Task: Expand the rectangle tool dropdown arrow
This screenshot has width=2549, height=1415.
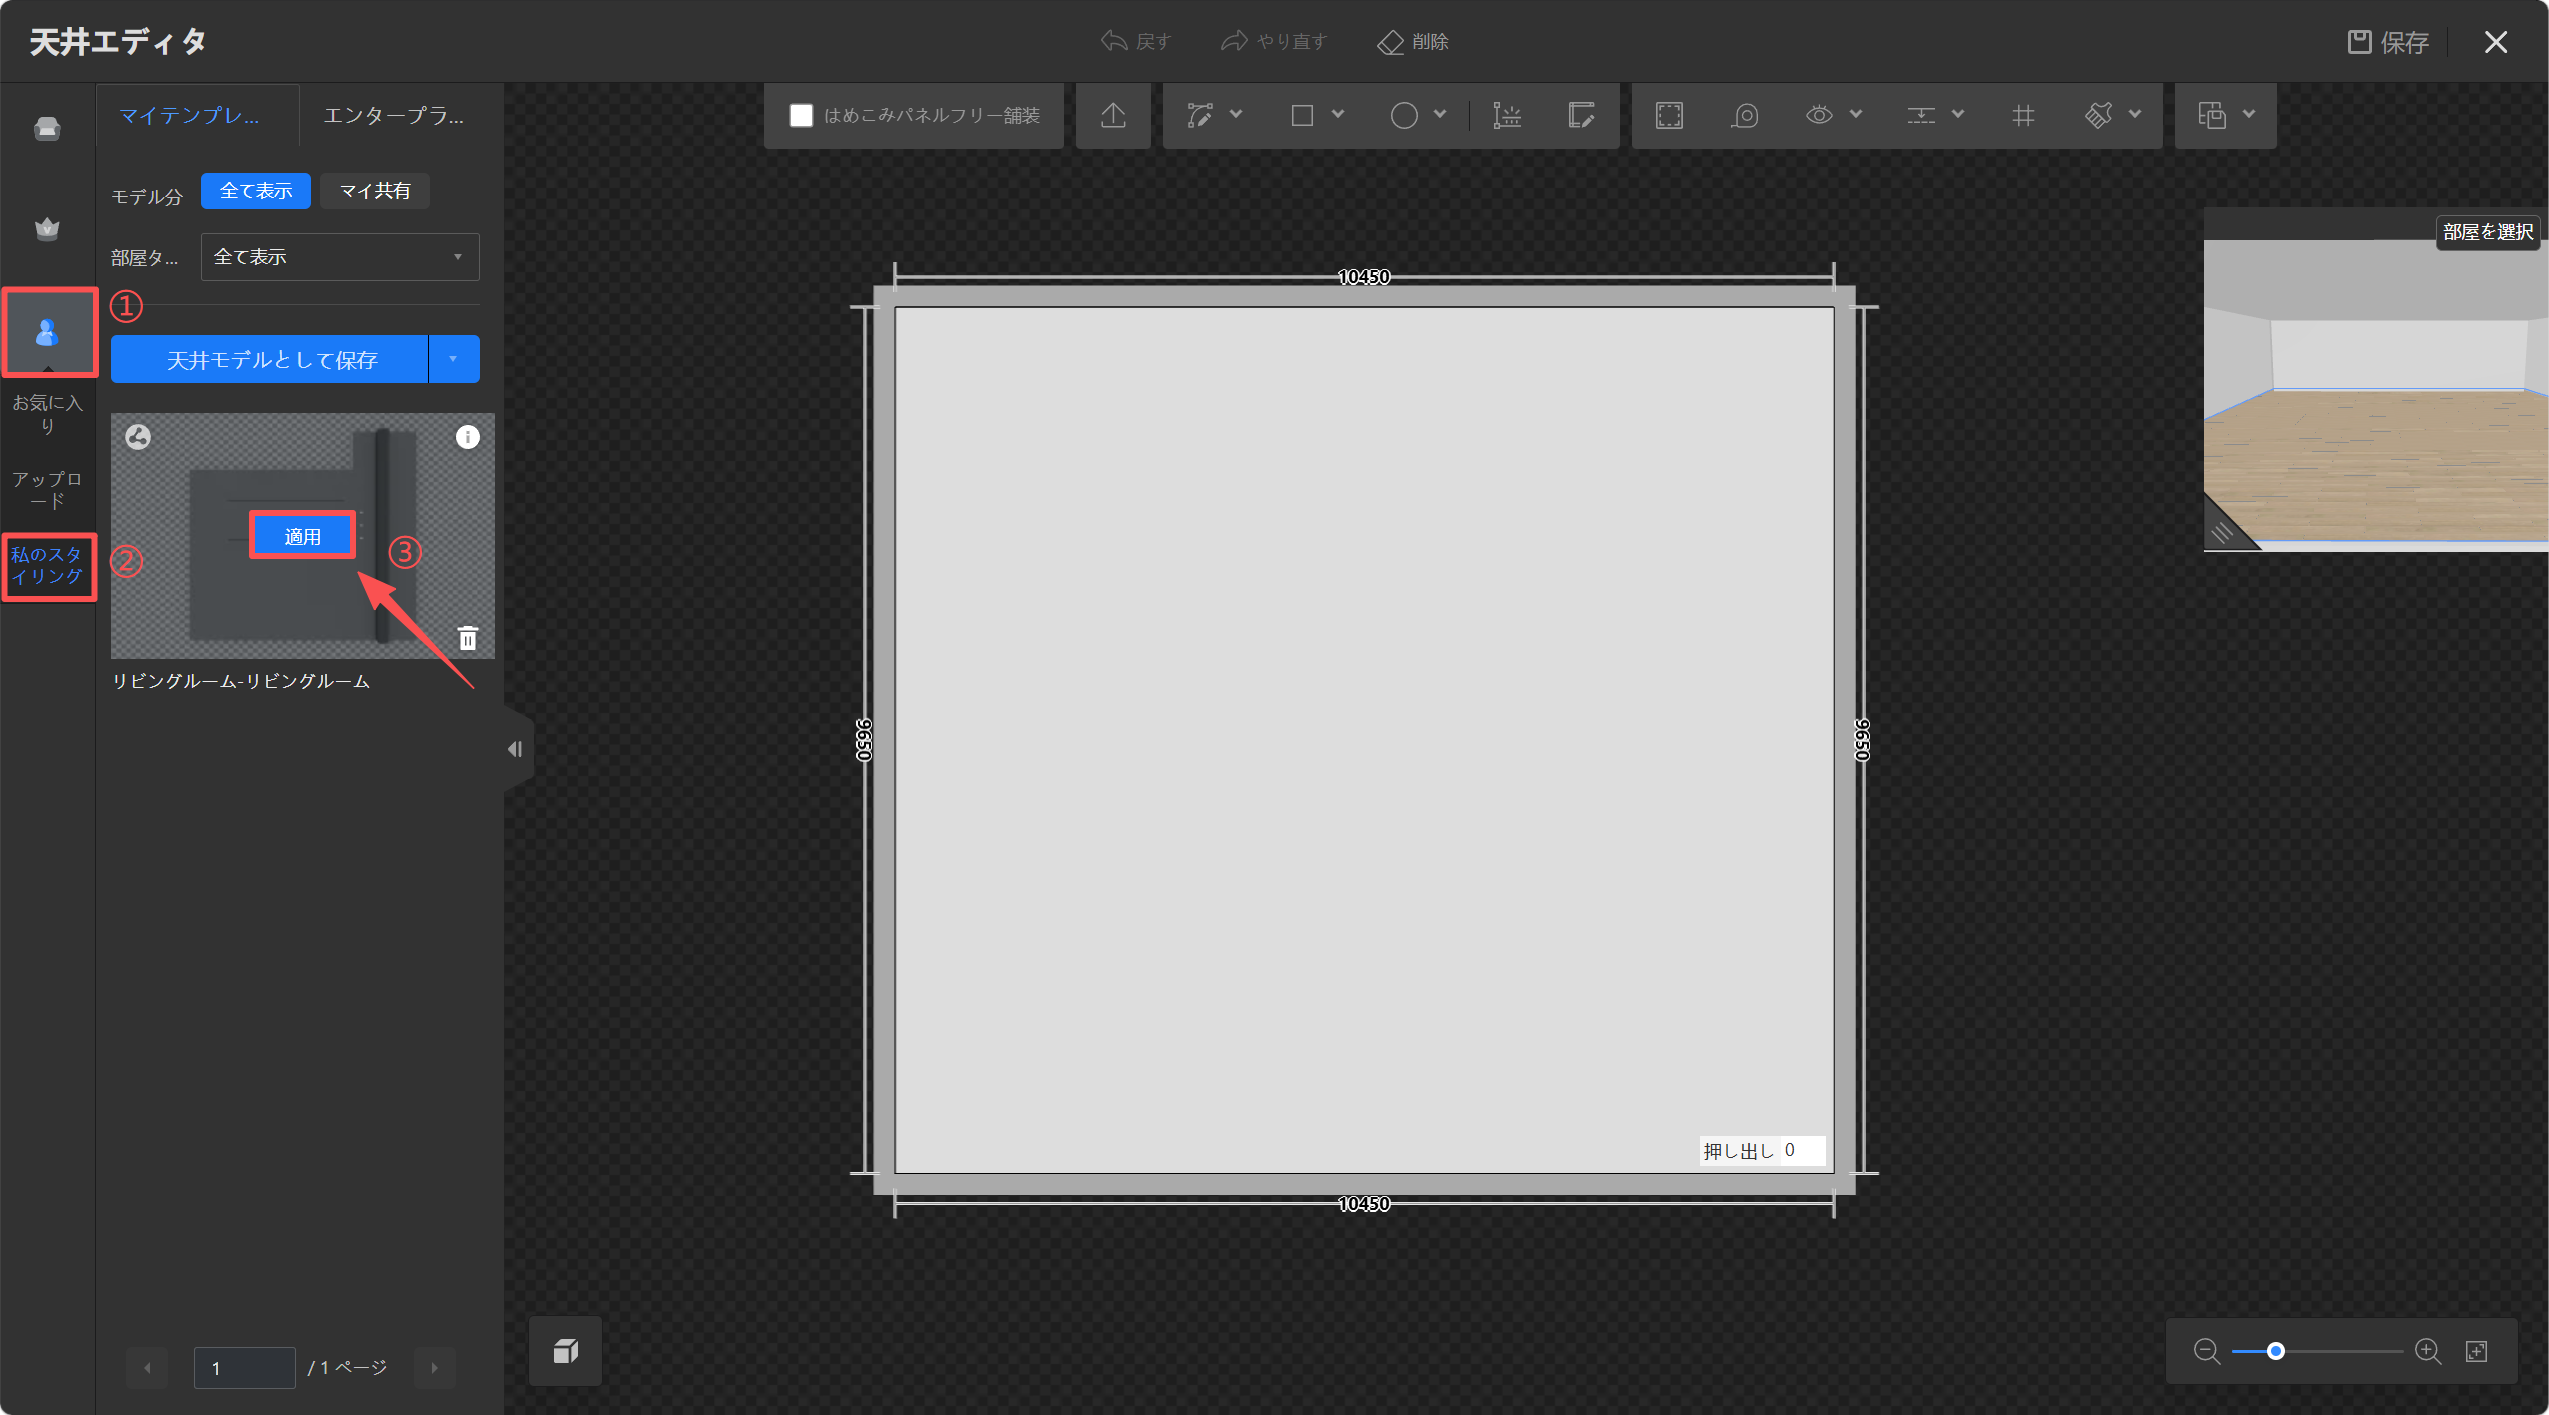Action: (x=1338, y=115)
